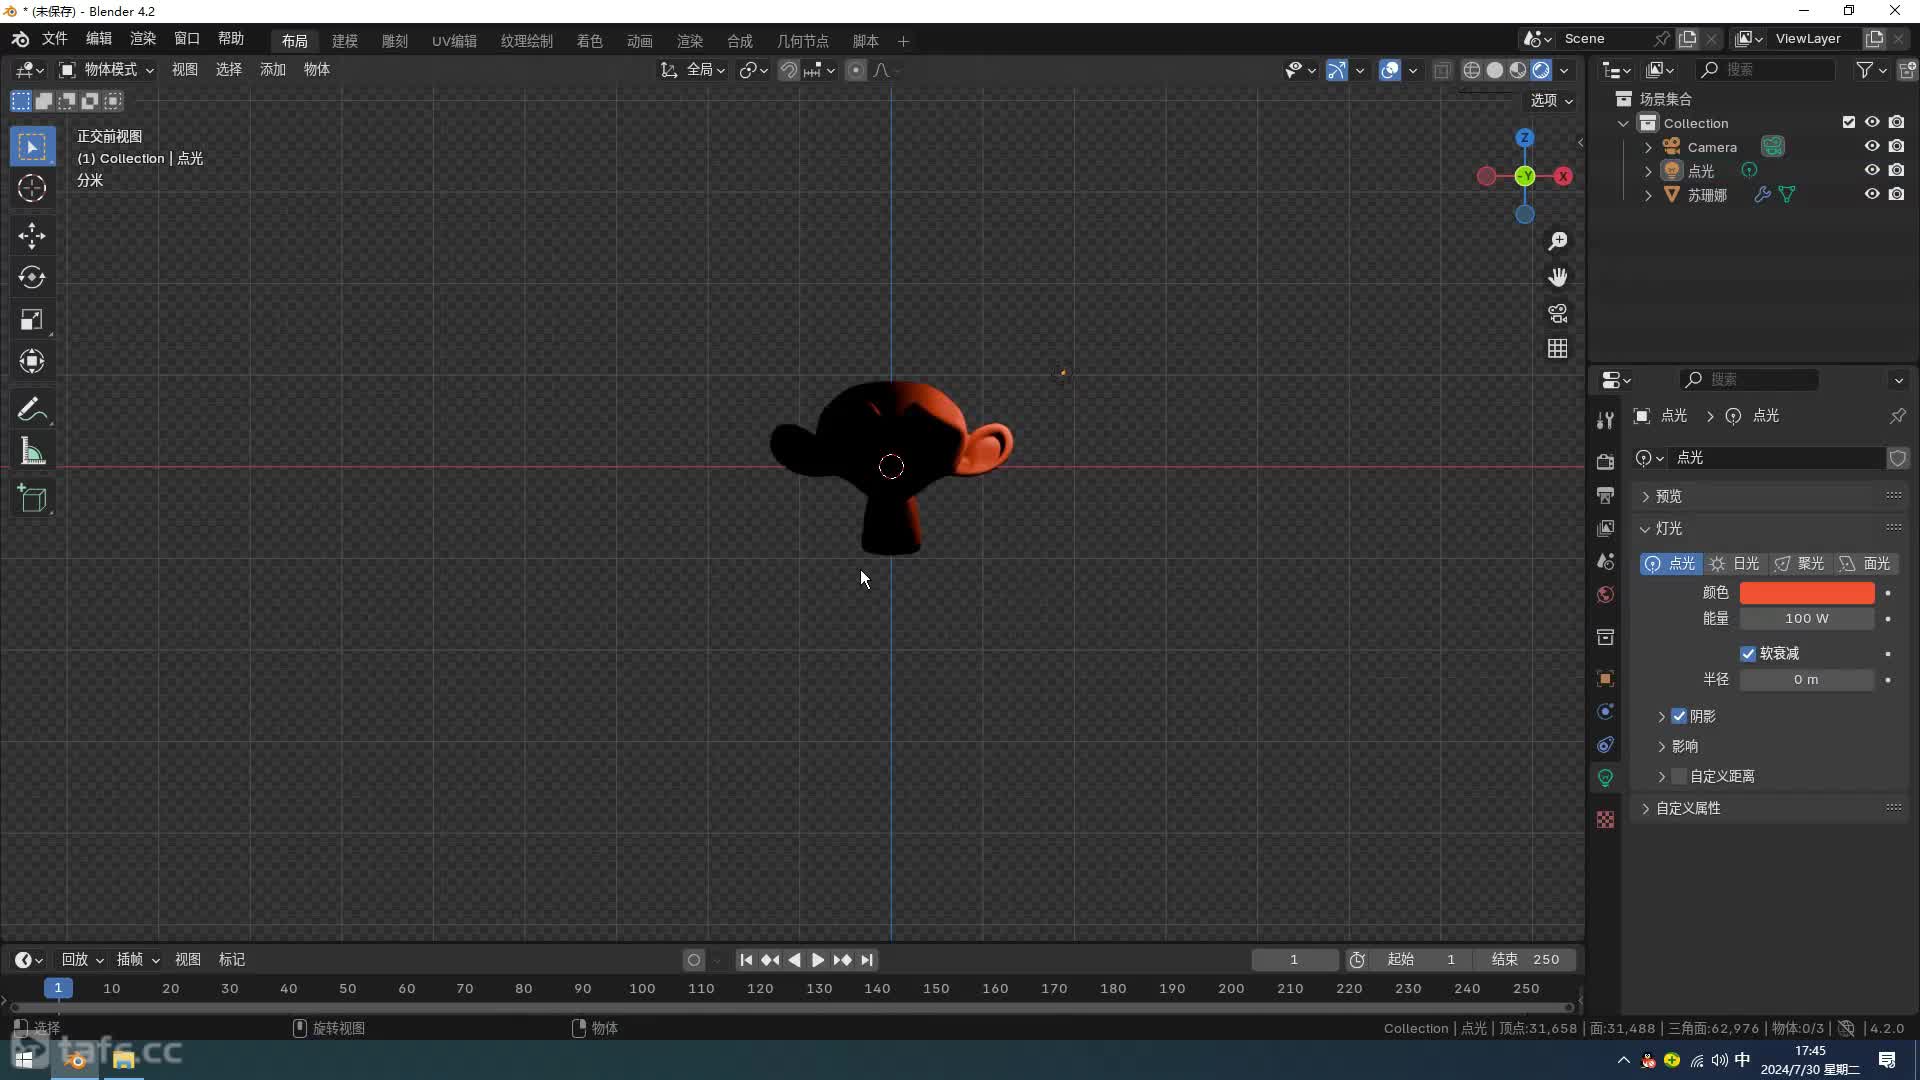This screenshot has width=1920, height=1080.
Task: Open the 全局 transform orientation dropdown
Action: point(692,70)
